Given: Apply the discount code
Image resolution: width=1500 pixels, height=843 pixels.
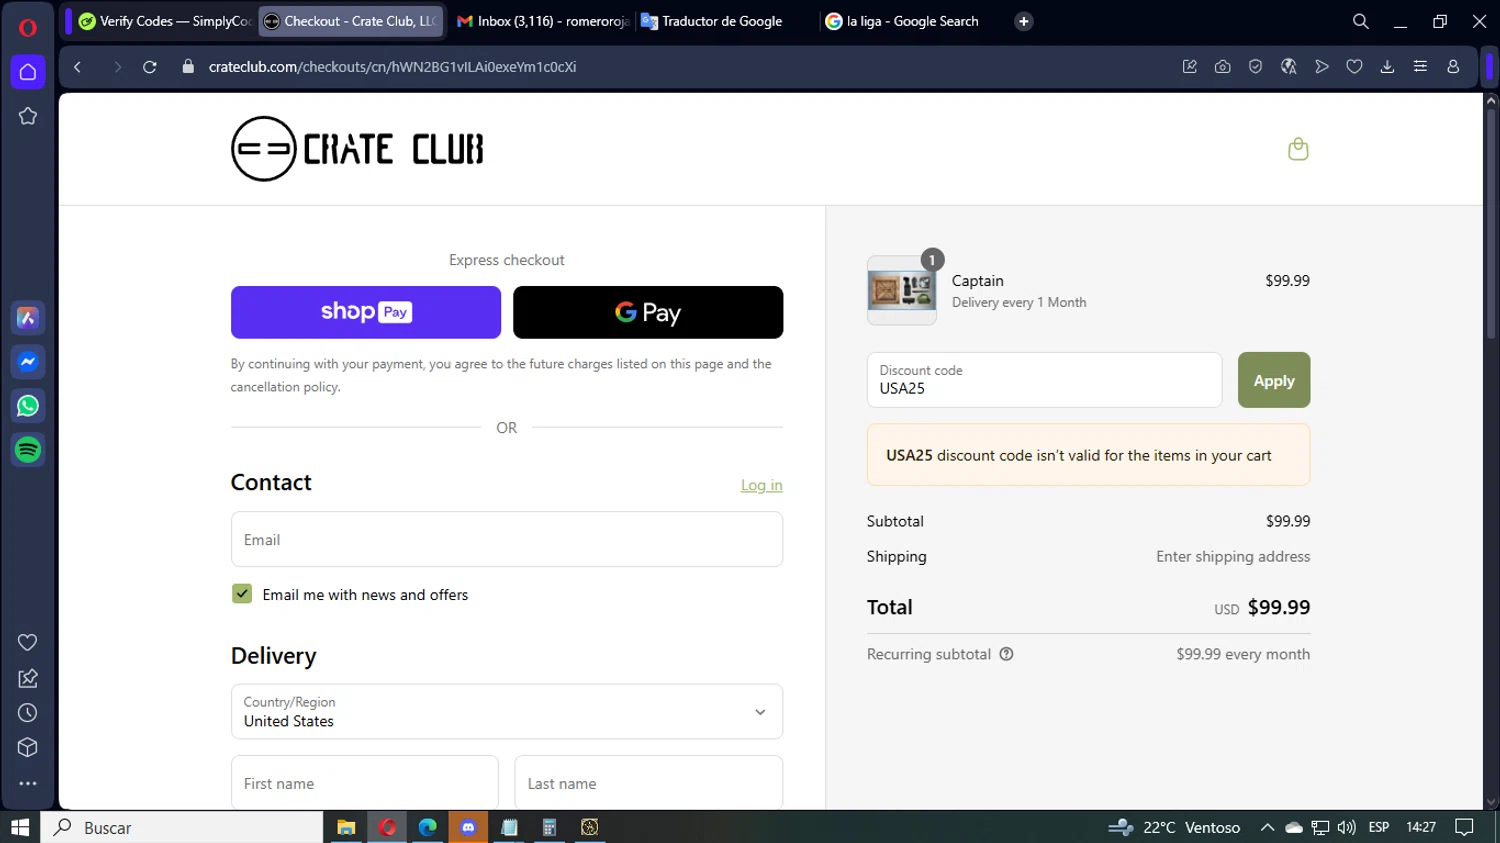Looking at the screenshot, I should [x=1274, y=380].
